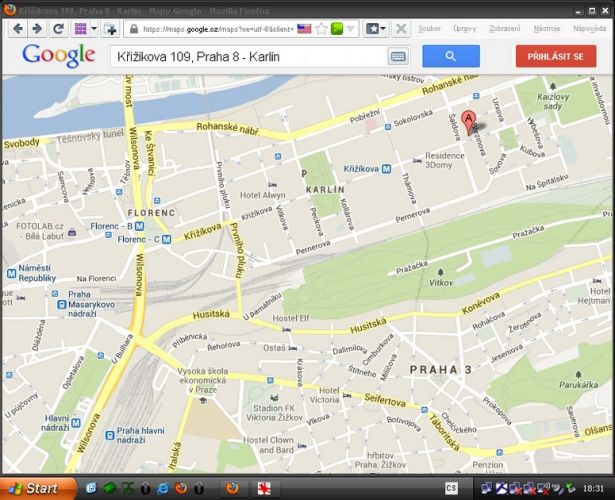615x500 pixels.
Task: Open the Nástroje menu
Action: (547, 29)
